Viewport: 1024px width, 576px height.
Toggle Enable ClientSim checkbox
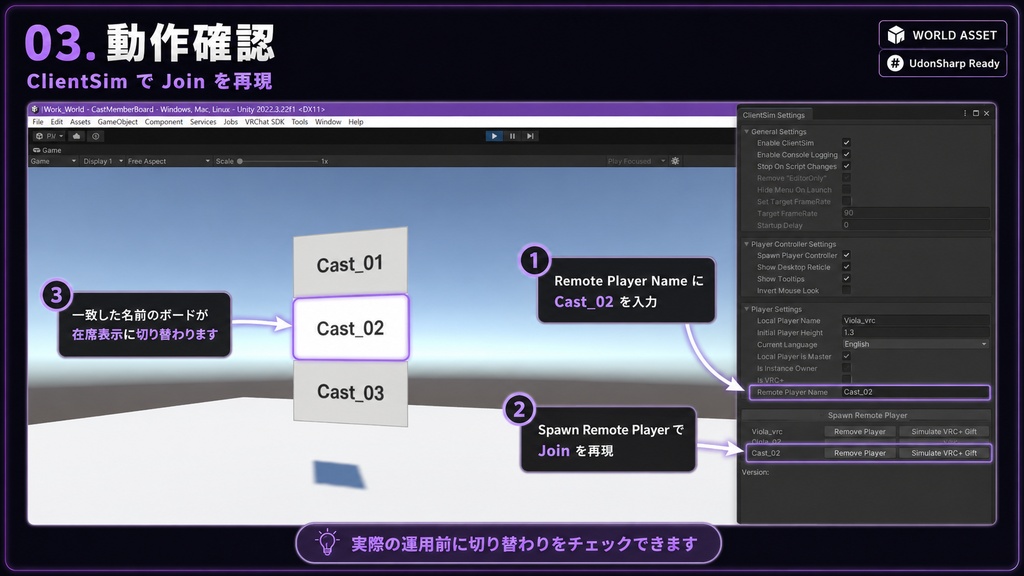tap(846, 143)
